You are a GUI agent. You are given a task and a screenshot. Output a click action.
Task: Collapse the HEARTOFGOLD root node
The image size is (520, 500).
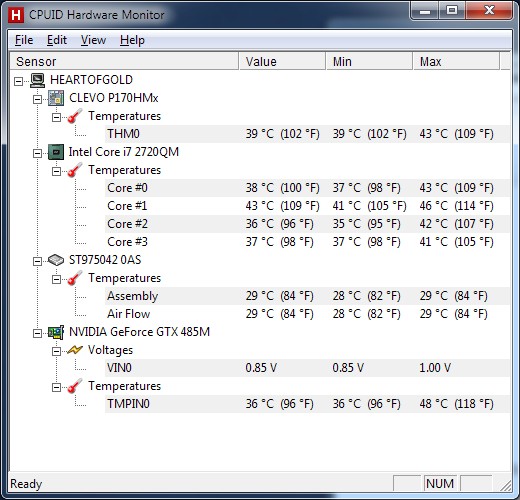(19, 81)
